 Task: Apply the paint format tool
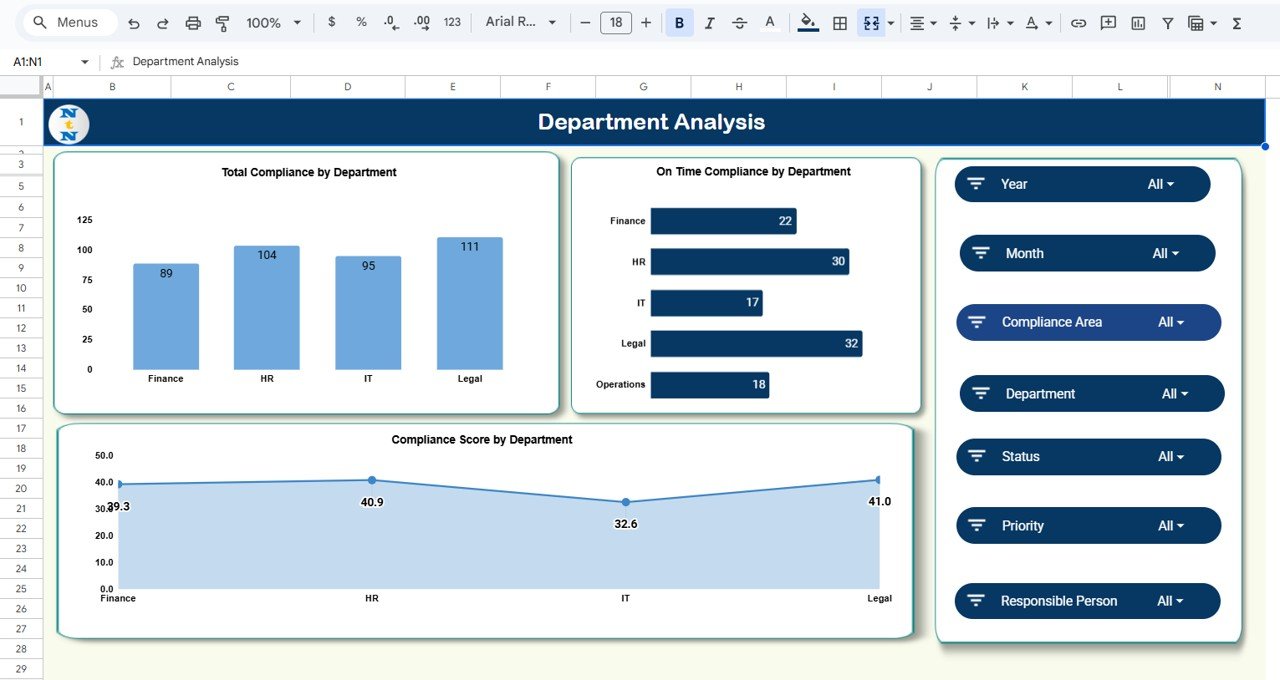click(221, 21)
